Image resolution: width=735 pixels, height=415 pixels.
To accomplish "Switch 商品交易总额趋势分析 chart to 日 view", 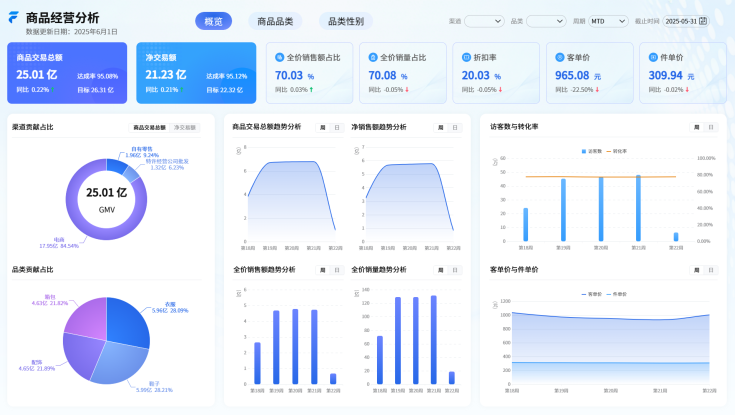I will pyautogui.click(x=336, y=128).
